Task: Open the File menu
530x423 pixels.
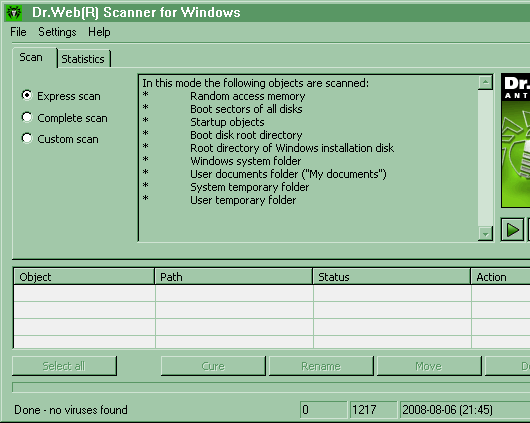Action: pyautogui.click(x=18, y=32)
